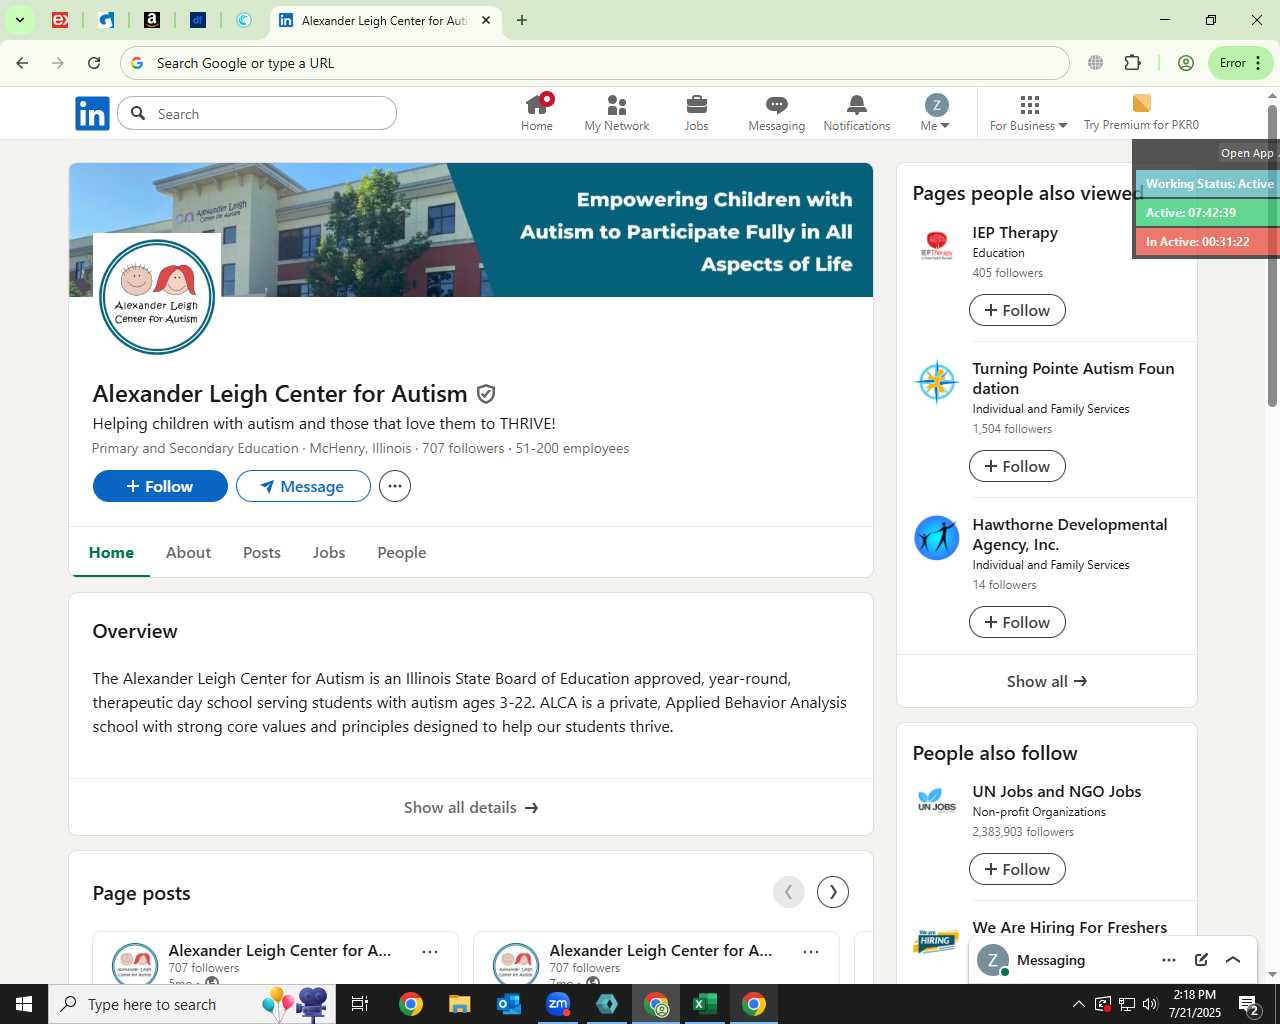Viewport: 1280px width, 1024px height.
Task: Expand tab search dropdown arrow
Action: [19, 20]
